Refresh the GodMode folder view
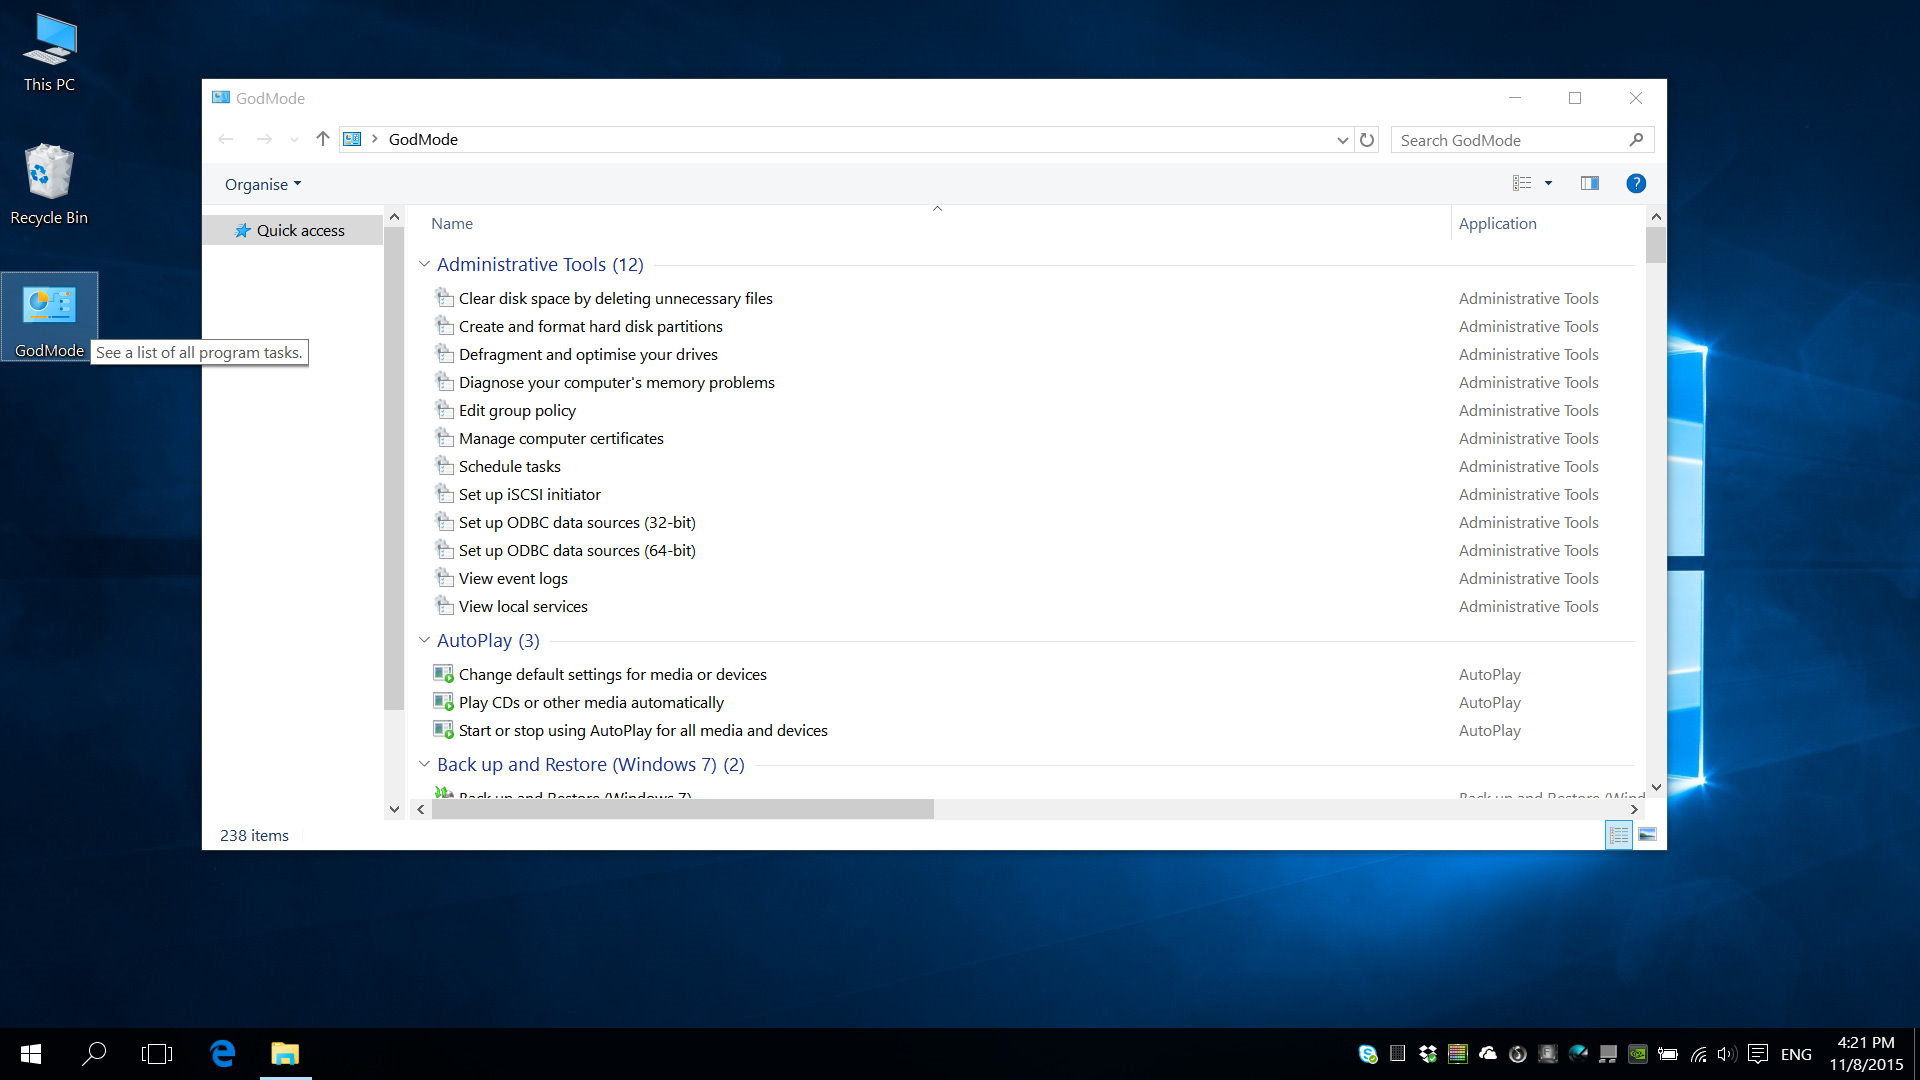The width and height of the screenshot is (1920, 1080). (1367, 140)
